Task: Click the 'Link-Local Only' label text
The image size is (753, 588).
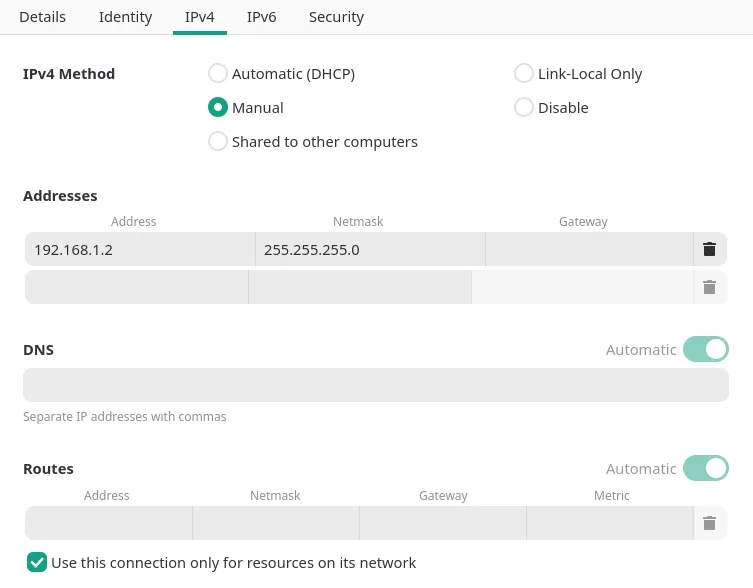Action: tap(590, 74)
